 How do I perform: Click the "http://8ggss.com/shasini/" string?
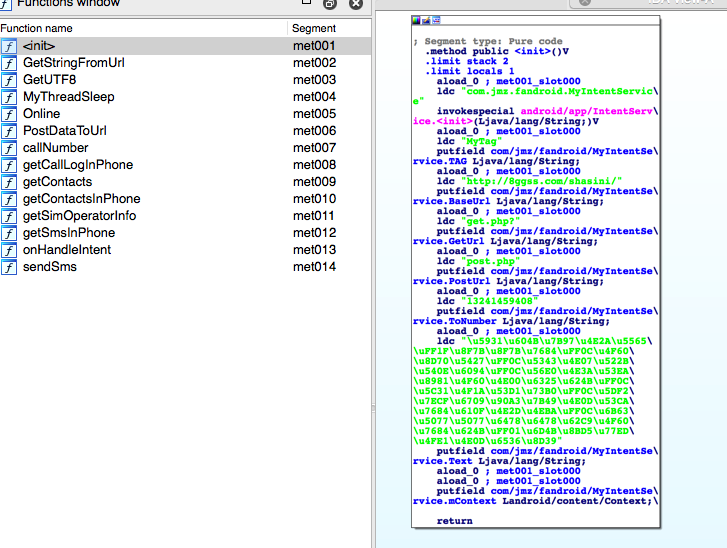542,181
